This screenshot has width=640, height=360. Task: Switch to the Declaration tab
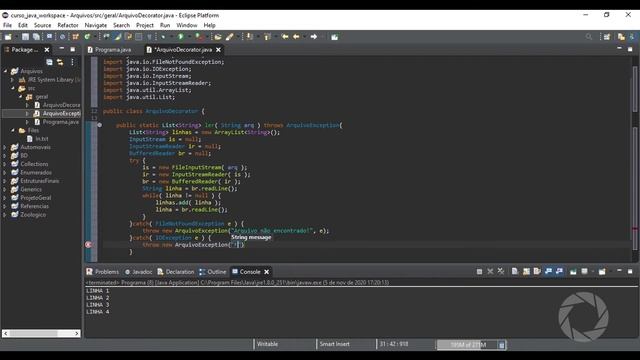pyautogui.click(x=176, y=272)
